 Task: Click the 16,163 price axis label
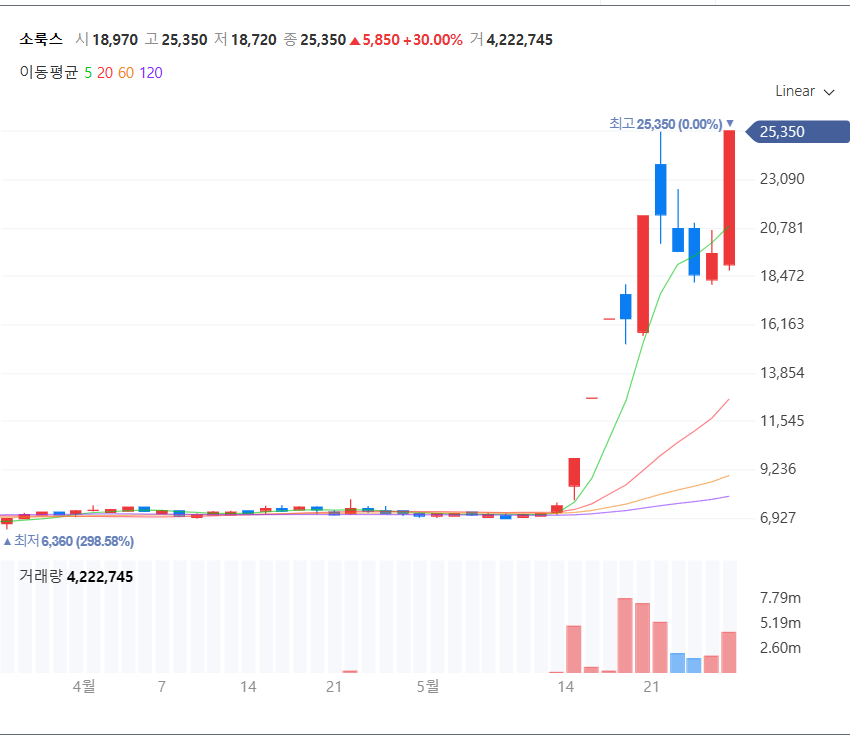[x=782, y=324]
